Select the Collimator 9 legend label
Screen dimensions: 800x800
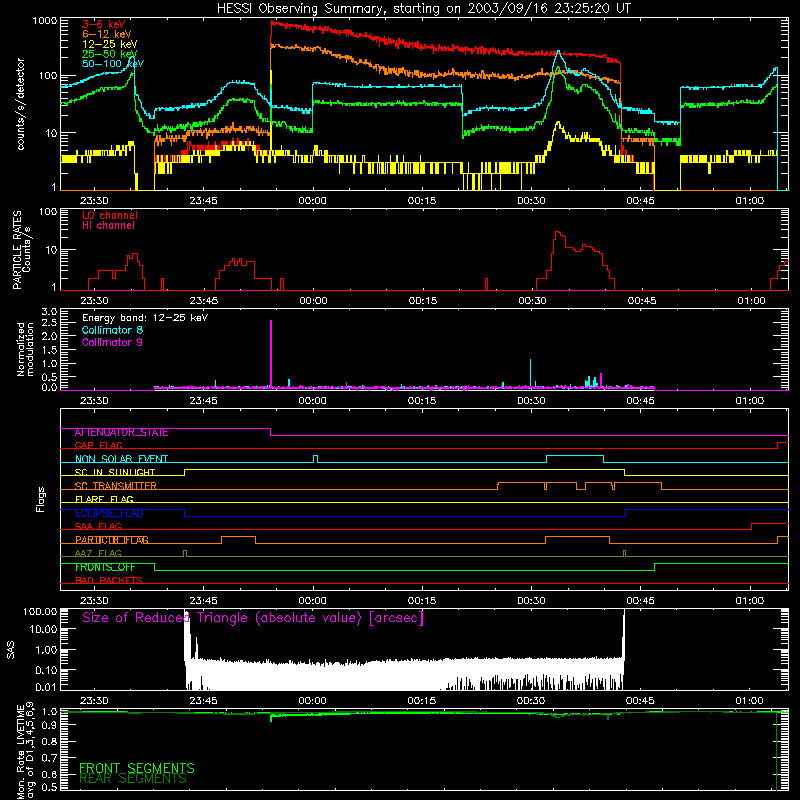[112, 342]
